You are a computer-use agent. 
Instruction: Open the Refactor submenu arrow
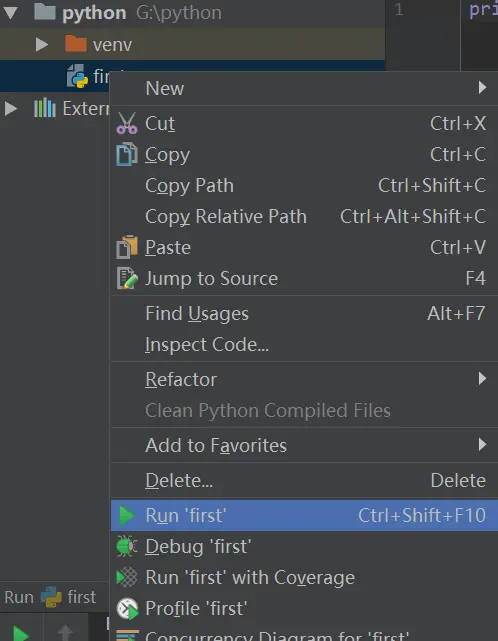(x=482, y=379)
